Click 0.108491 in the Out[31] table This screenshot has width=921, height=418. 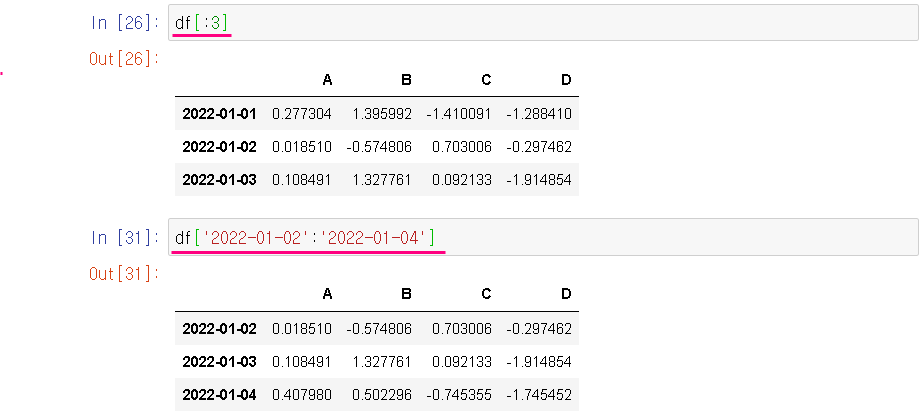point(302,362)
